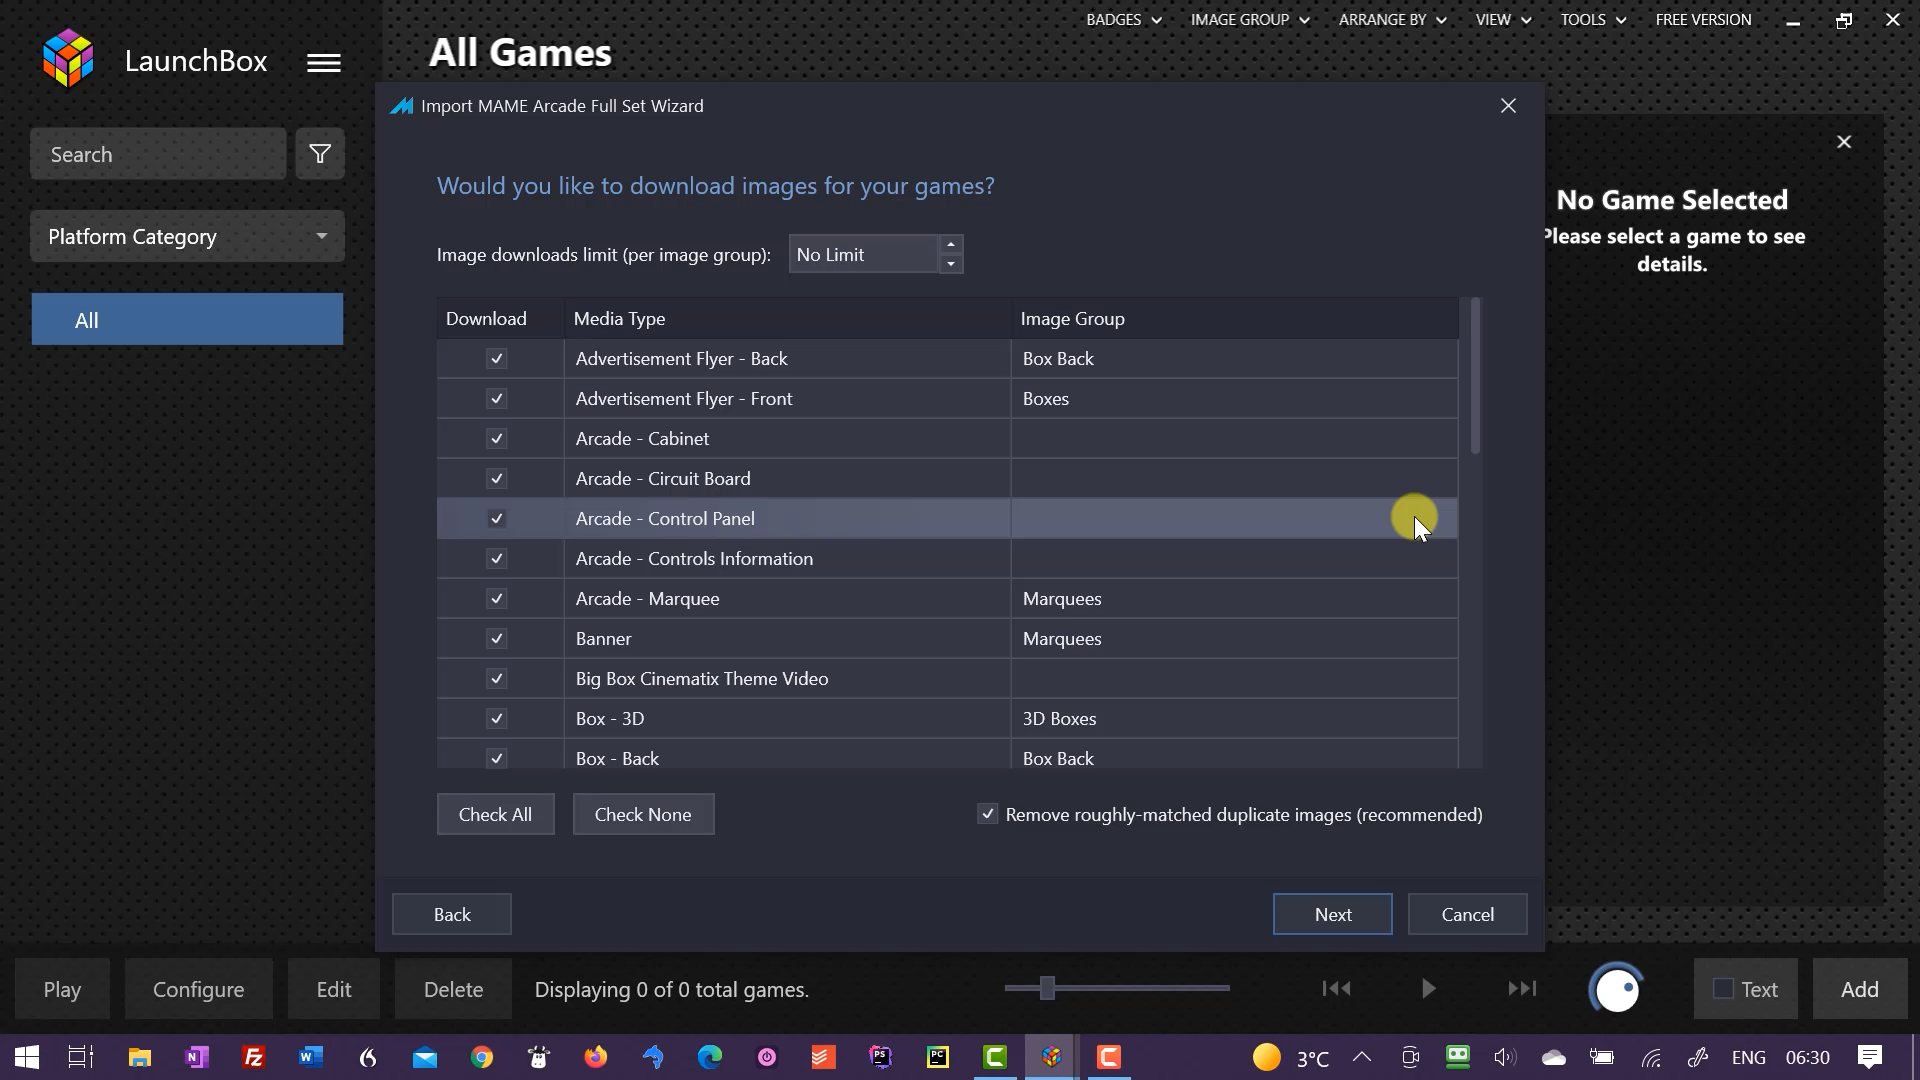
Task: Click the image size zoom slider handle
Action: click(1047, 988)
